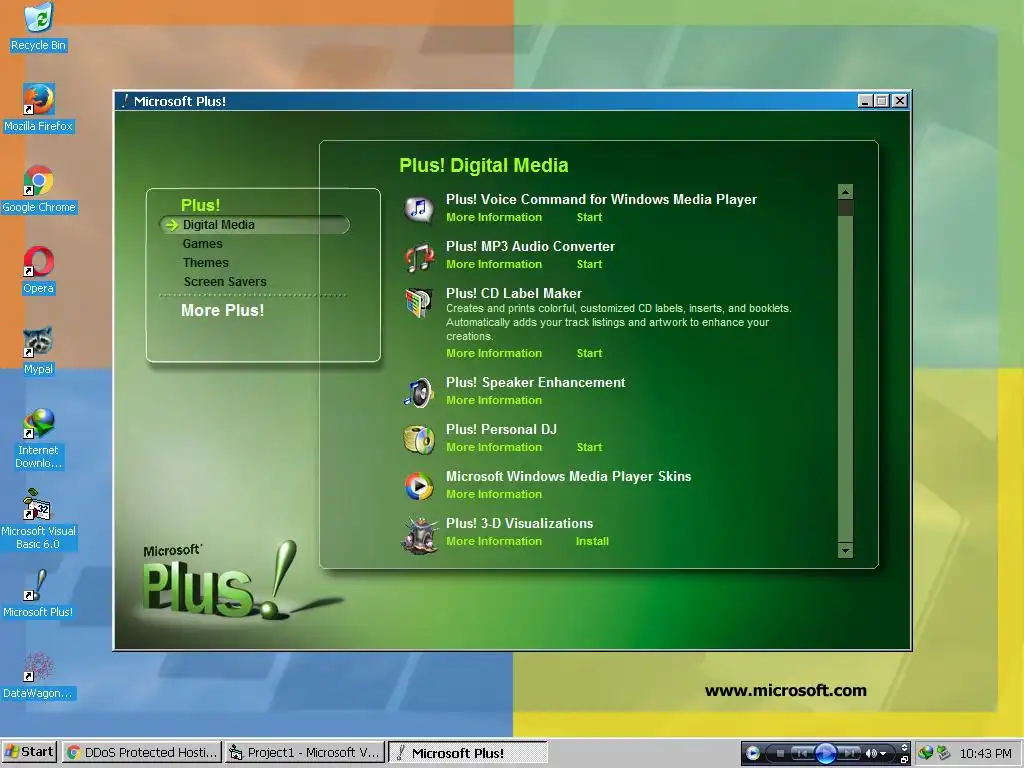Image resolution: width=1024 pixels, height=768 pixels.
Task: Click the Windows Media Player Skins icon
Action: [x=419, y=486]
